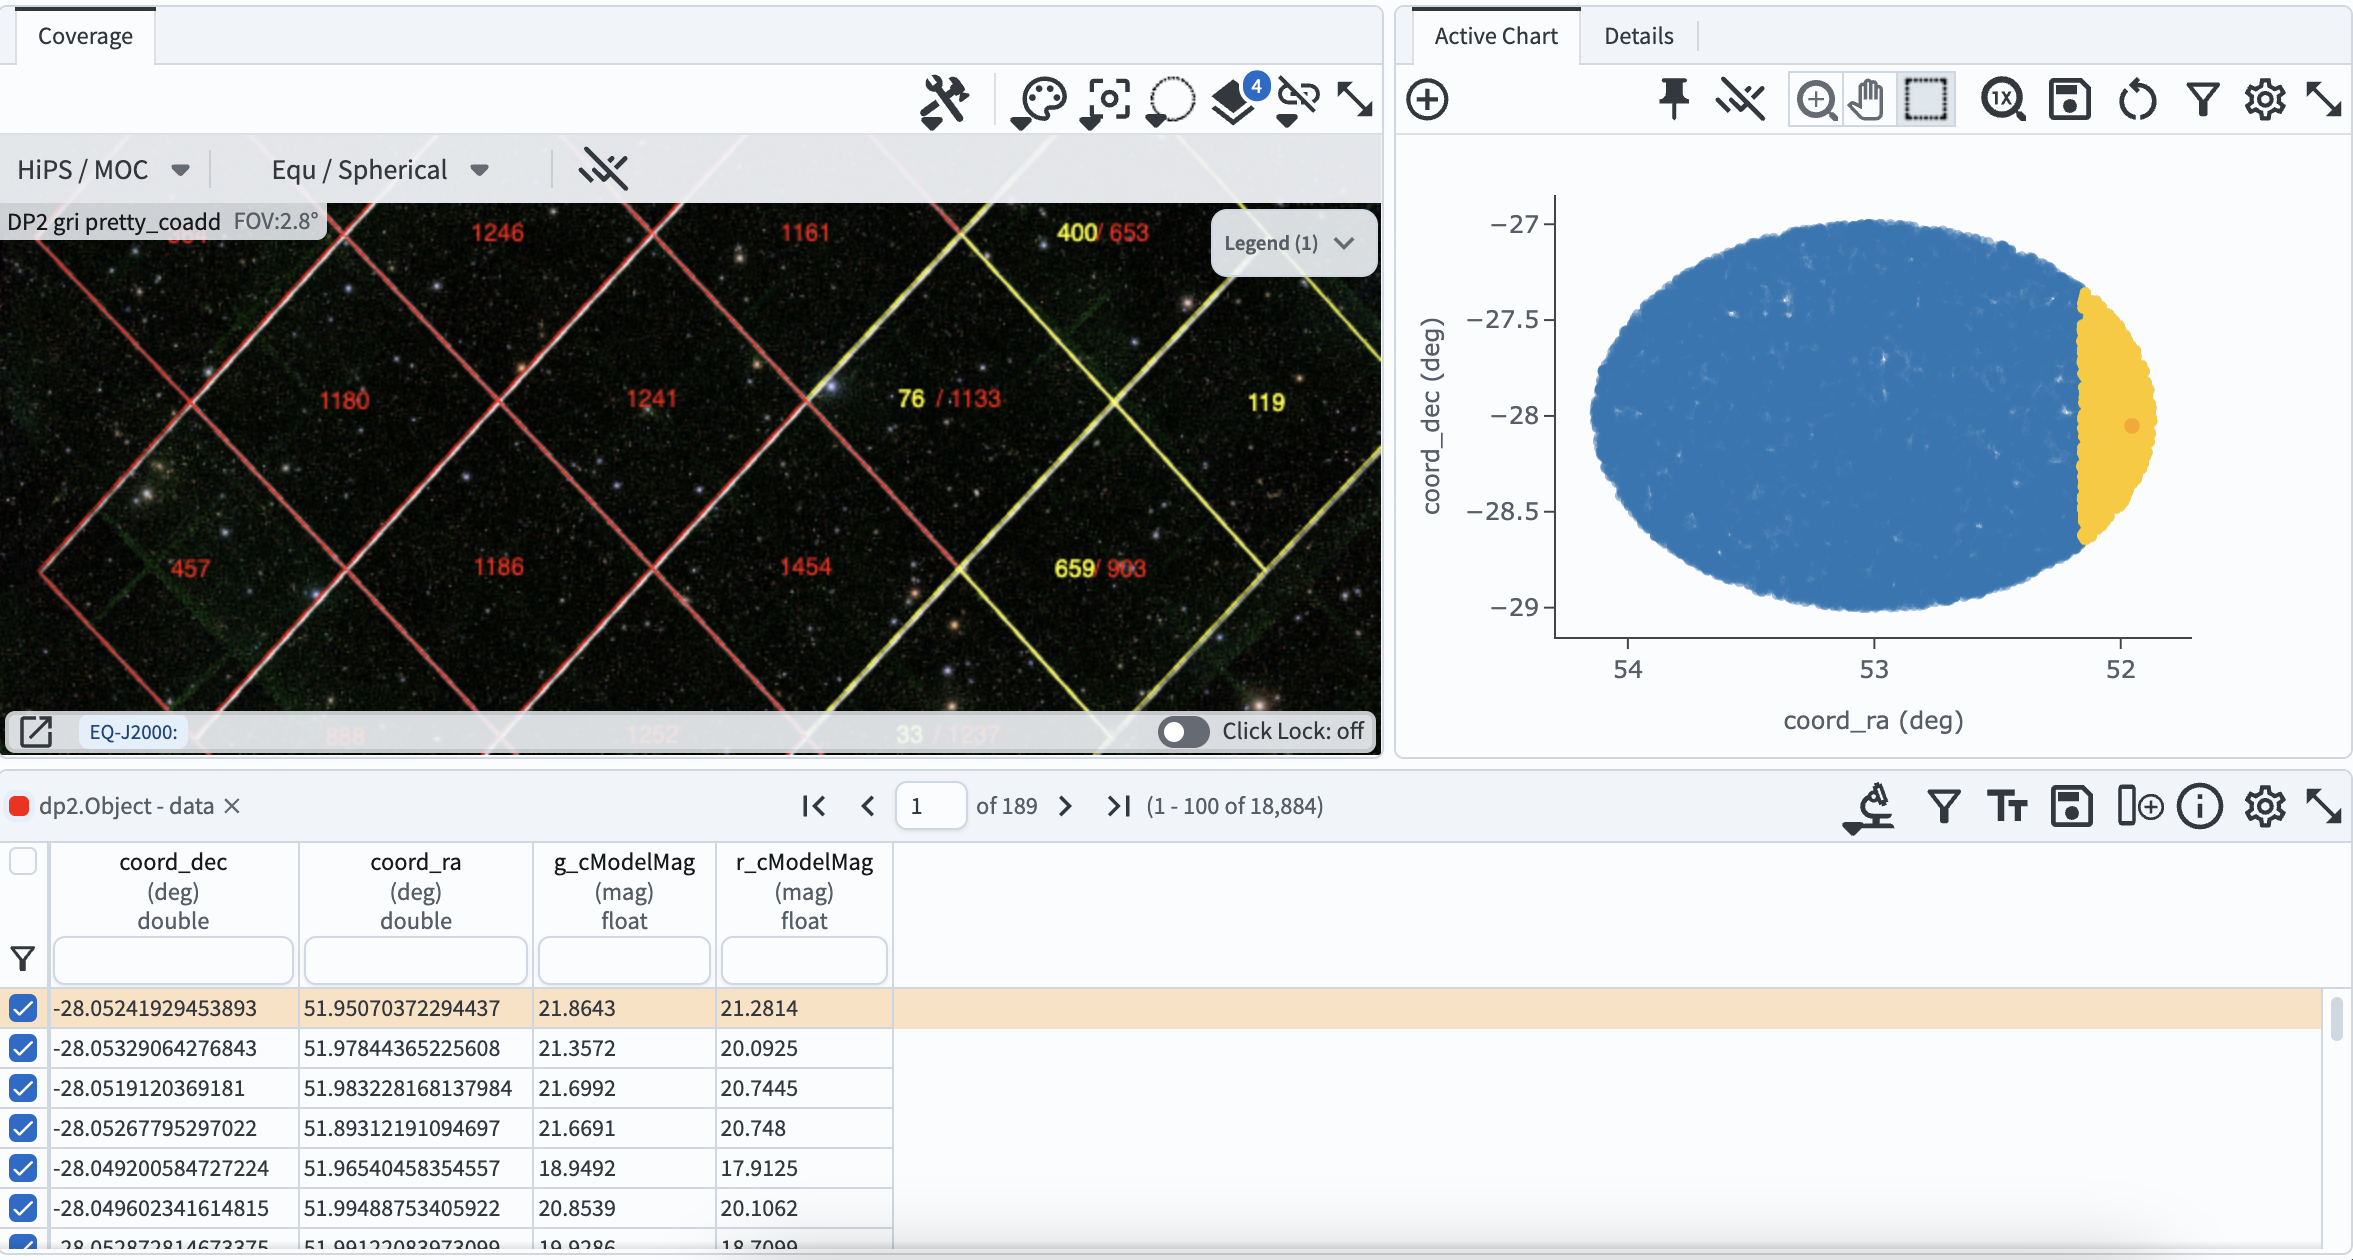Click the center-on-target zoom icon
Screen dimensions: 2353x1260
coord(1106,101)
